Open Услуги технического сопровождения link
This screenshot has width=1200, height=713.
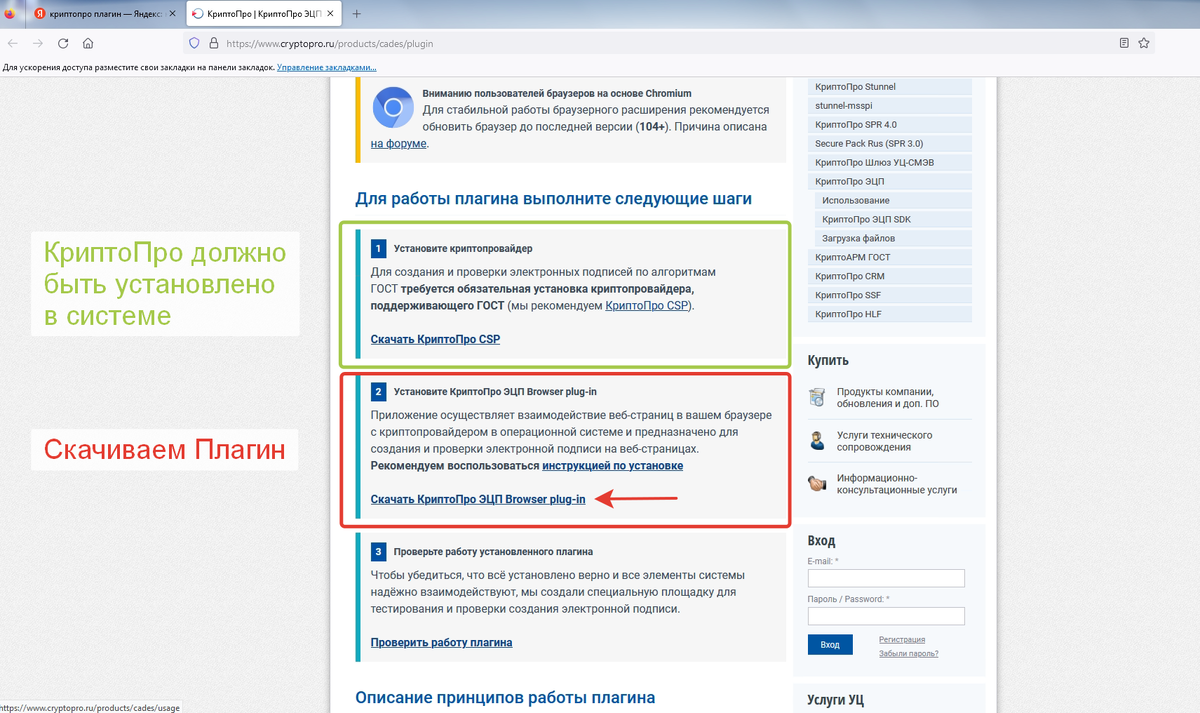(x=885, y=441)
